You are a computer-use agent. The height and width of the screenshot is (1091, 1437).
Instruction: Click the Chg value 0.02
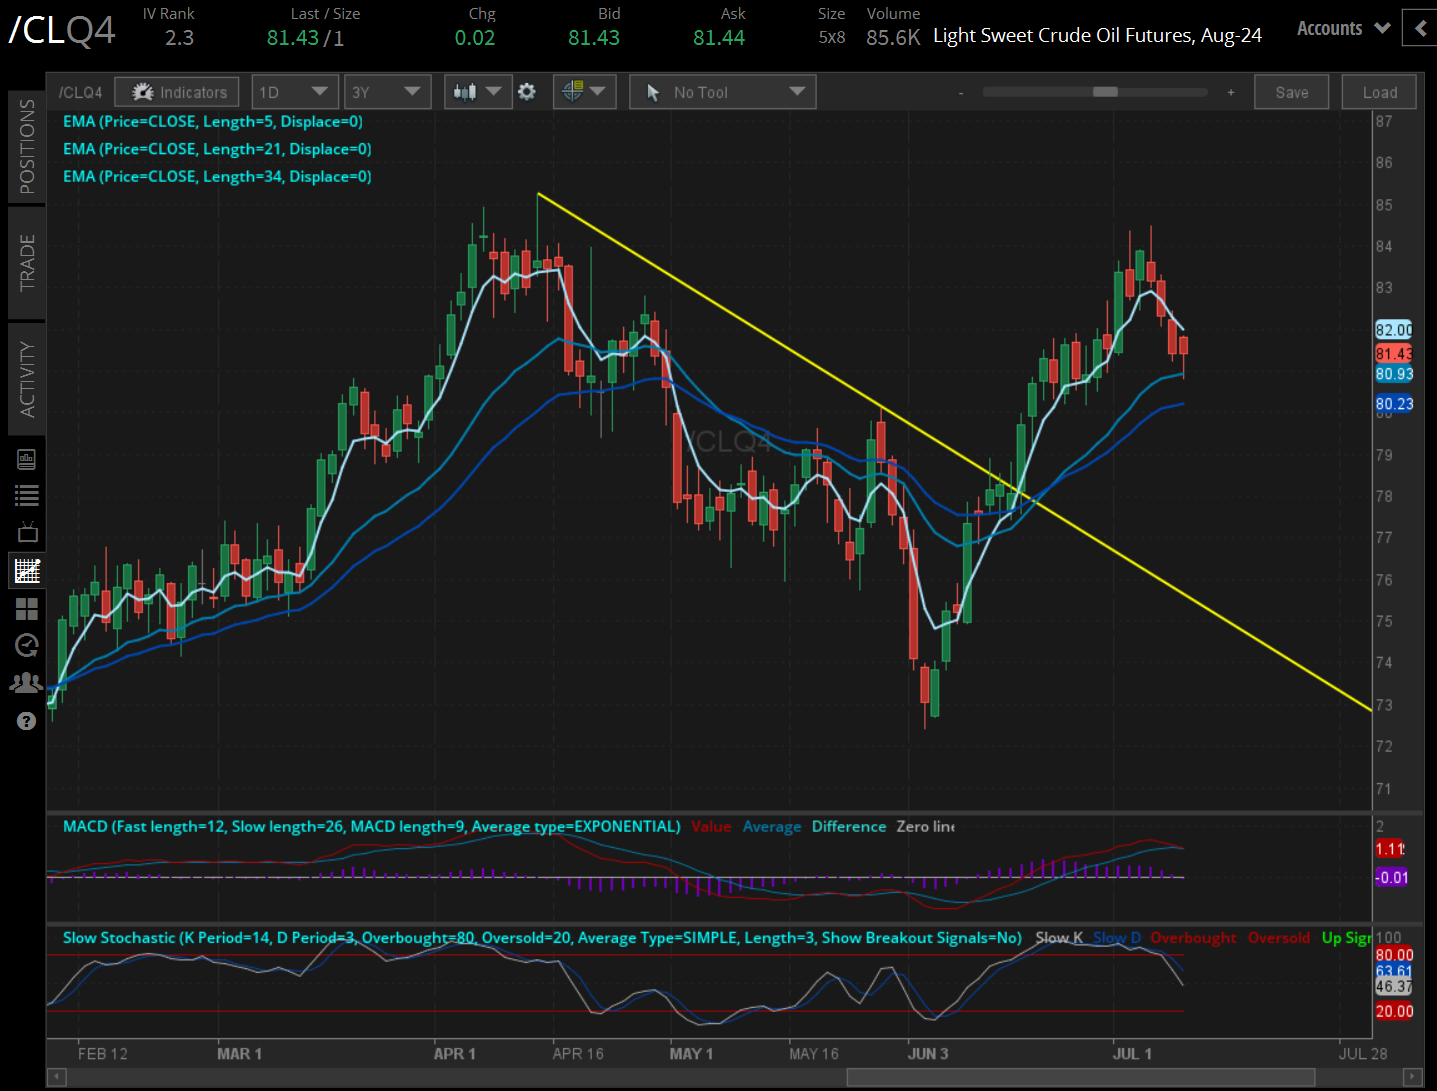pyautogui.click(x=475, y=38)
